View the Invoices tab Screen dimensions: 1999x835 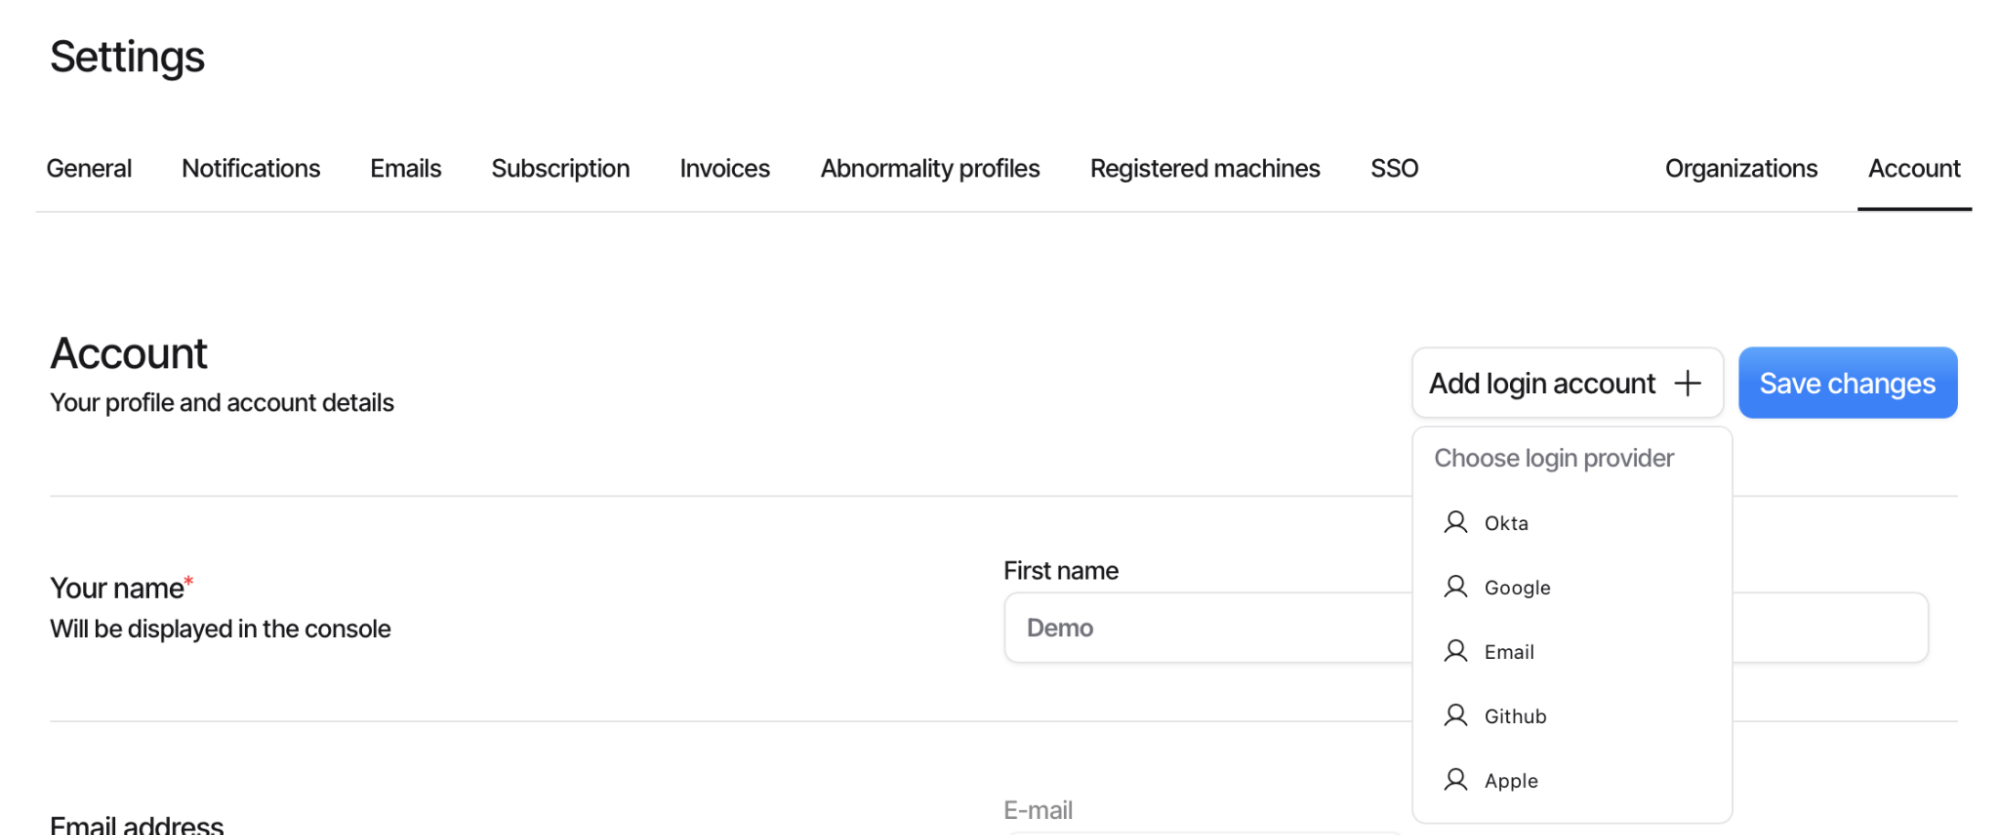tap(724, 168)
